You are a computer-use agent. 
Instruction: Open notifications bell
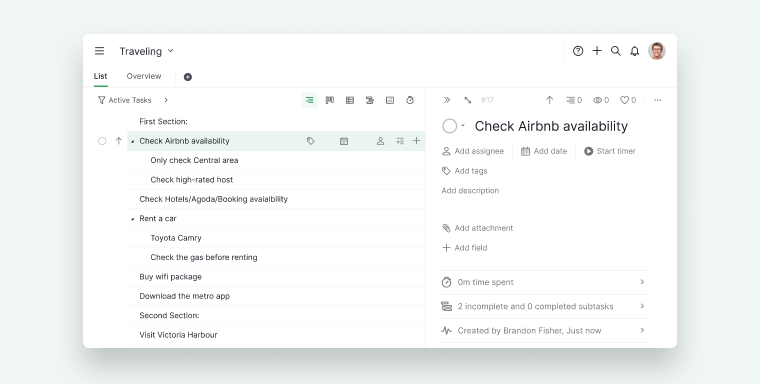coord(634,51)
